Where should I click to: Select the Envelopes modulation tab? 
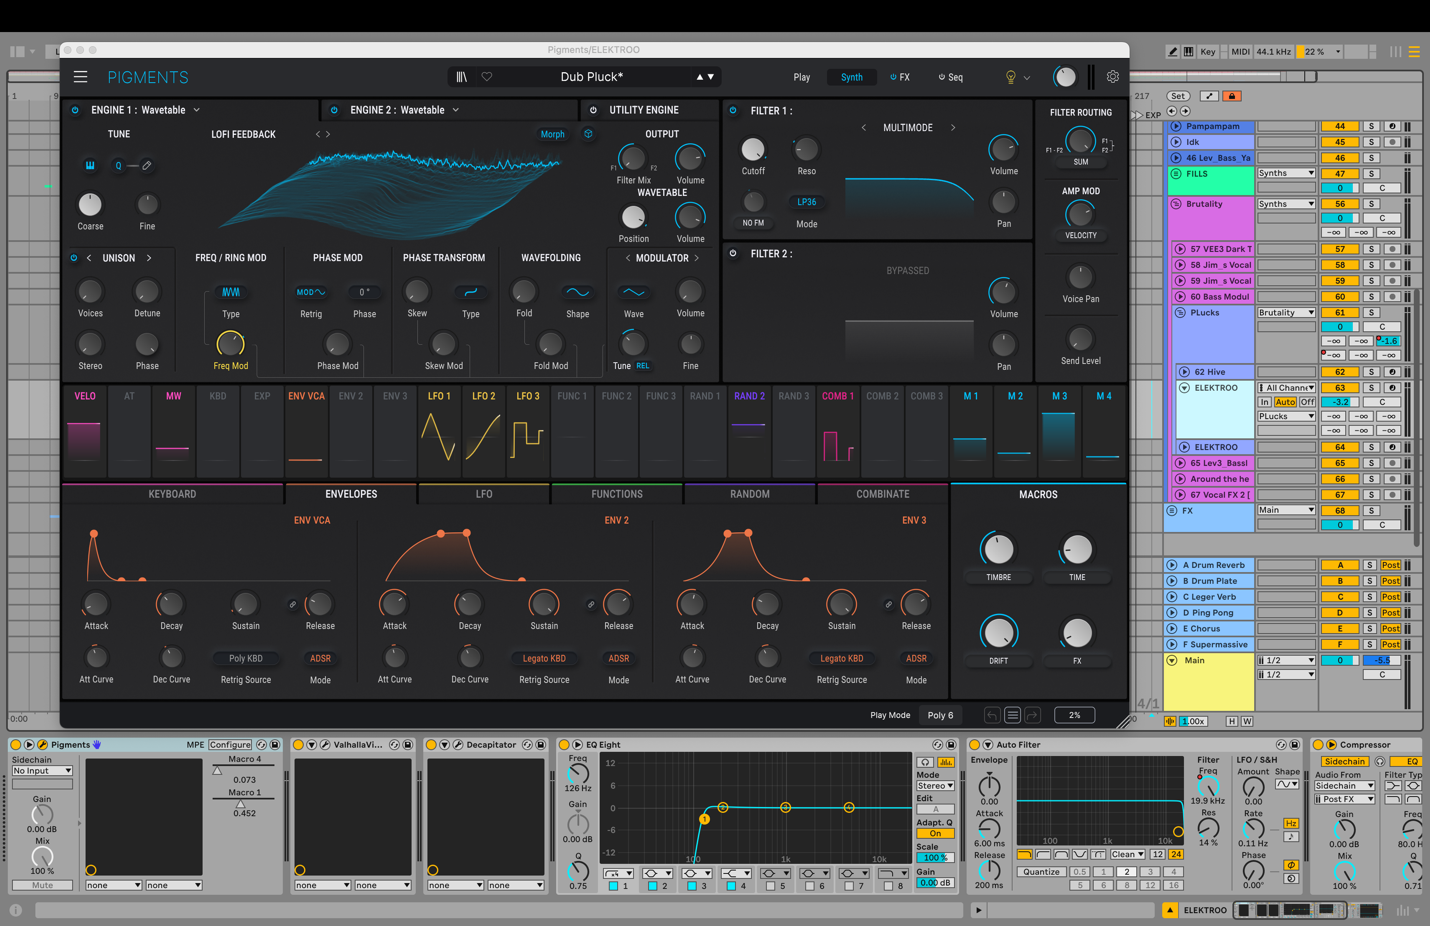tap(351, 494)
